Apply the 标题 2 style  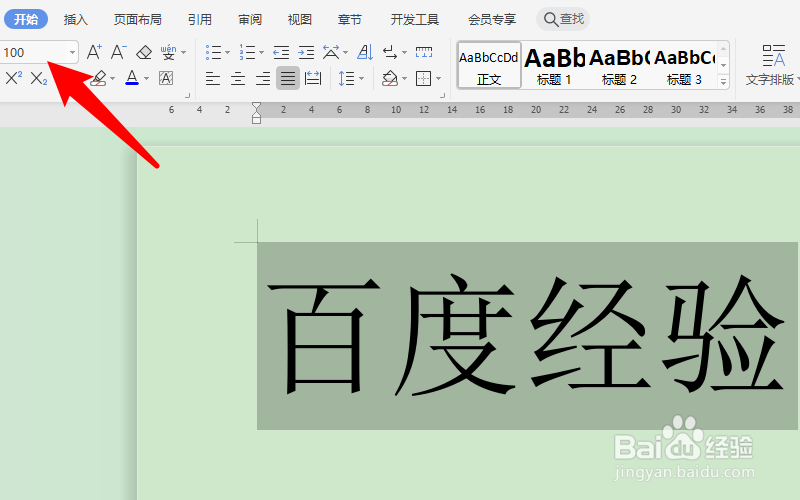pyautogui.click(x=619, y=65)
